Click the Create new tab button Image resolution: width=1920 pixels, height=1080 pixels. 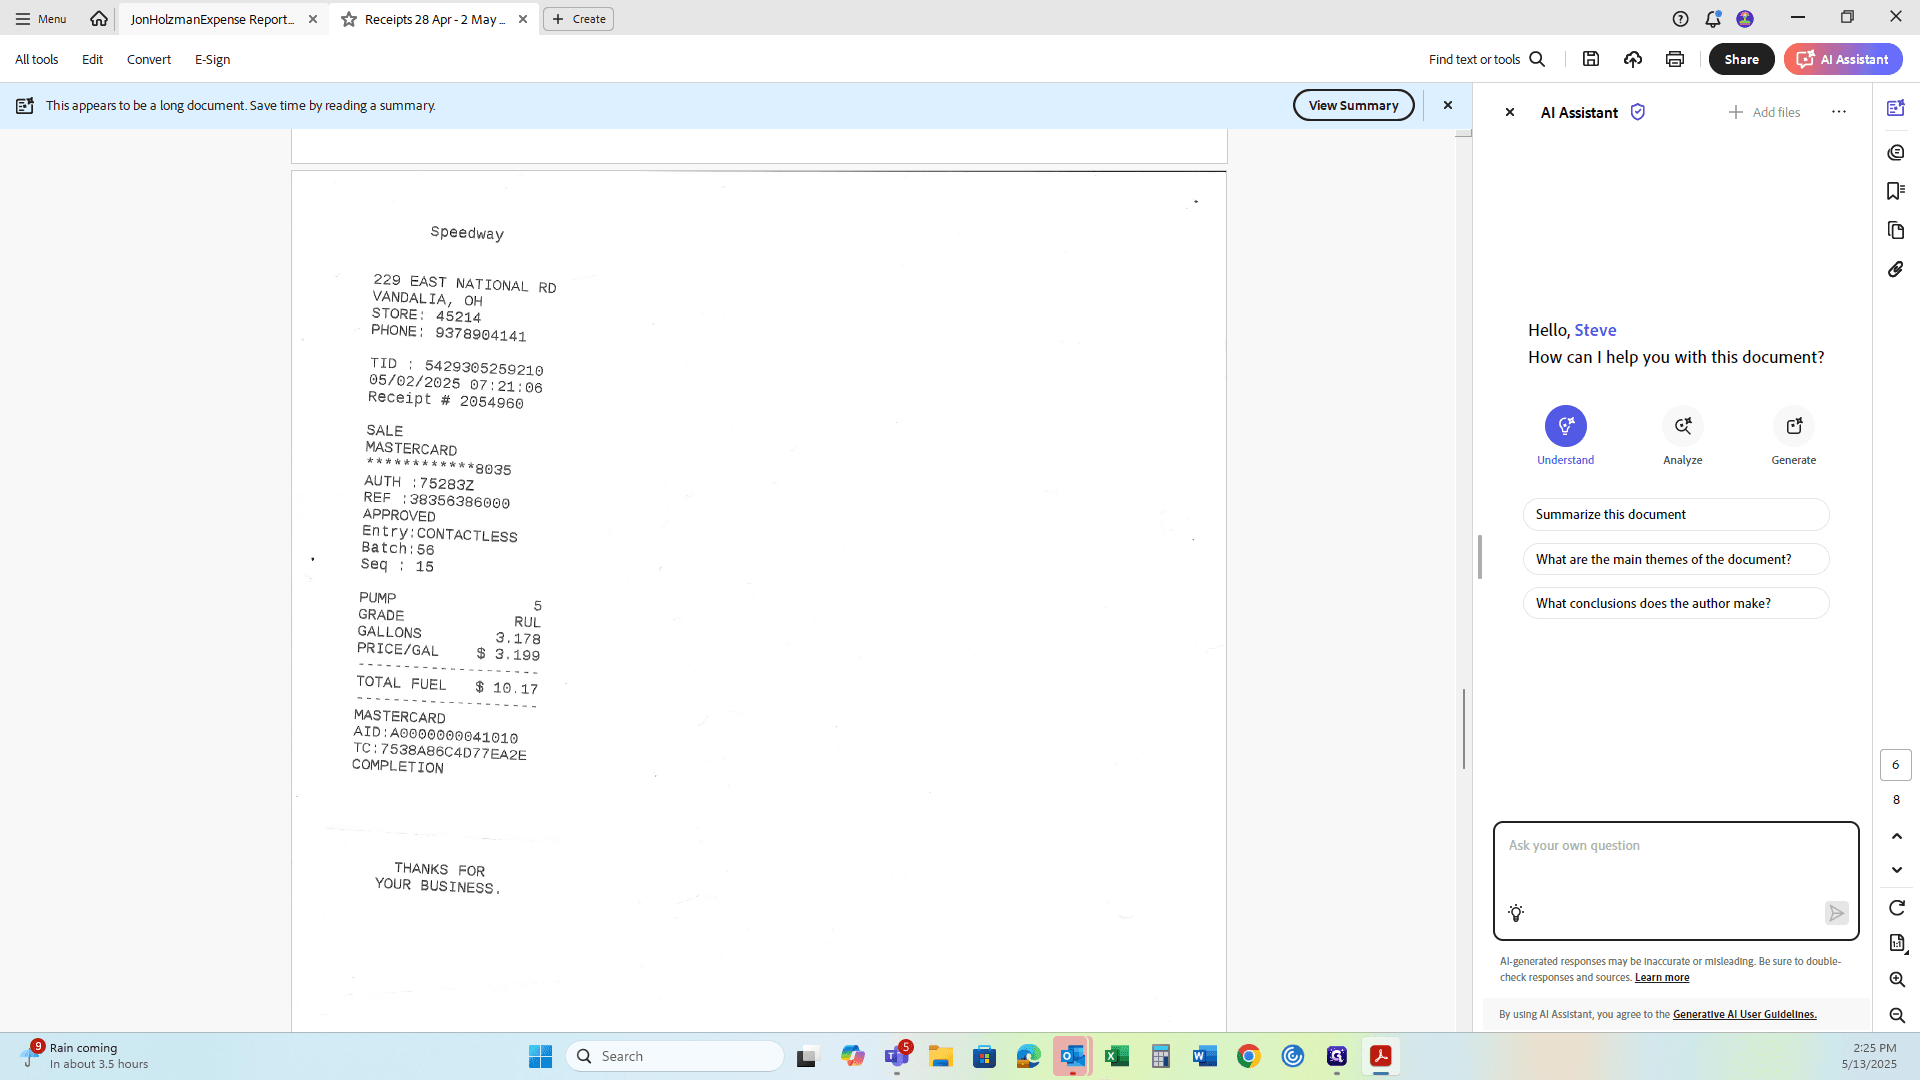click(x=578, y=19)
